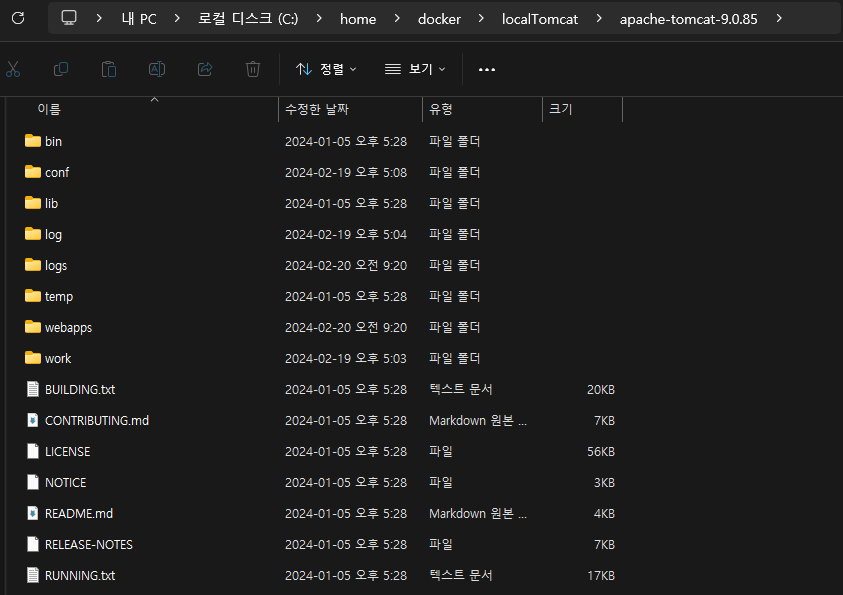843x595 pixels.
Task: Click apache-tomcat-9.0.85 breadcrumb segment
Action: coord(688,19)
